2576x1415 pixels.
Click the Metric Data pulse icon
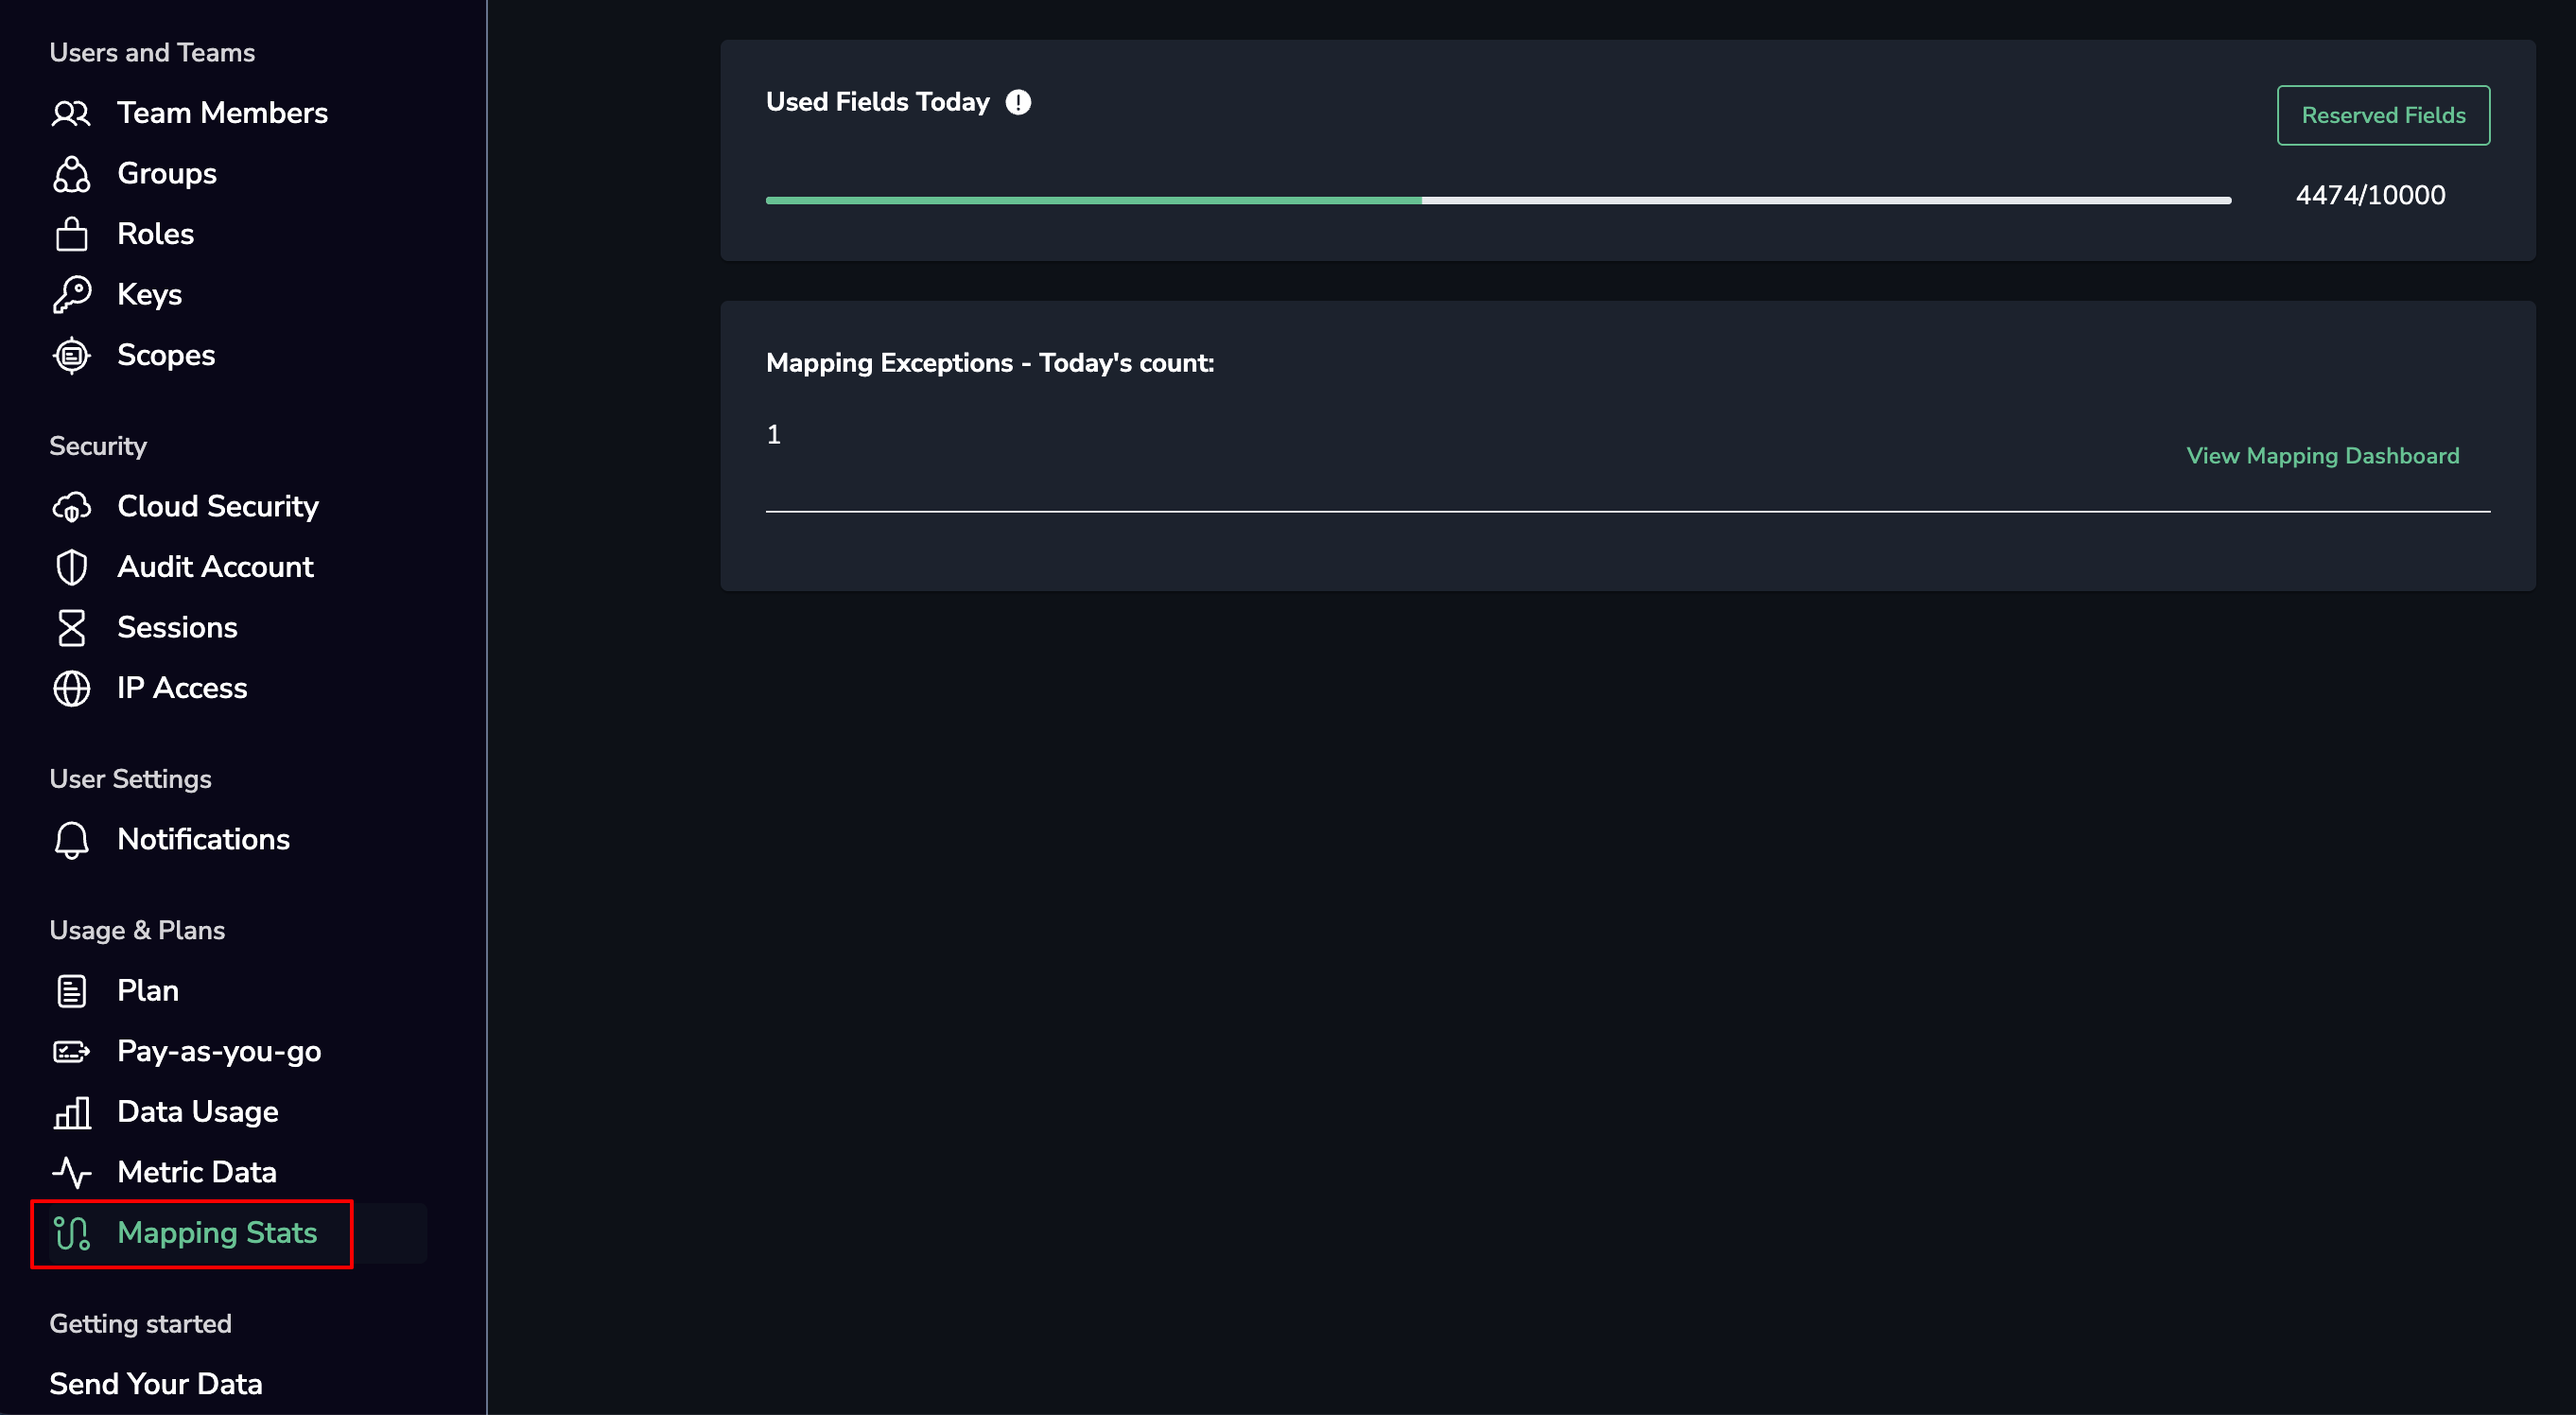click(x=71, y=1173)
